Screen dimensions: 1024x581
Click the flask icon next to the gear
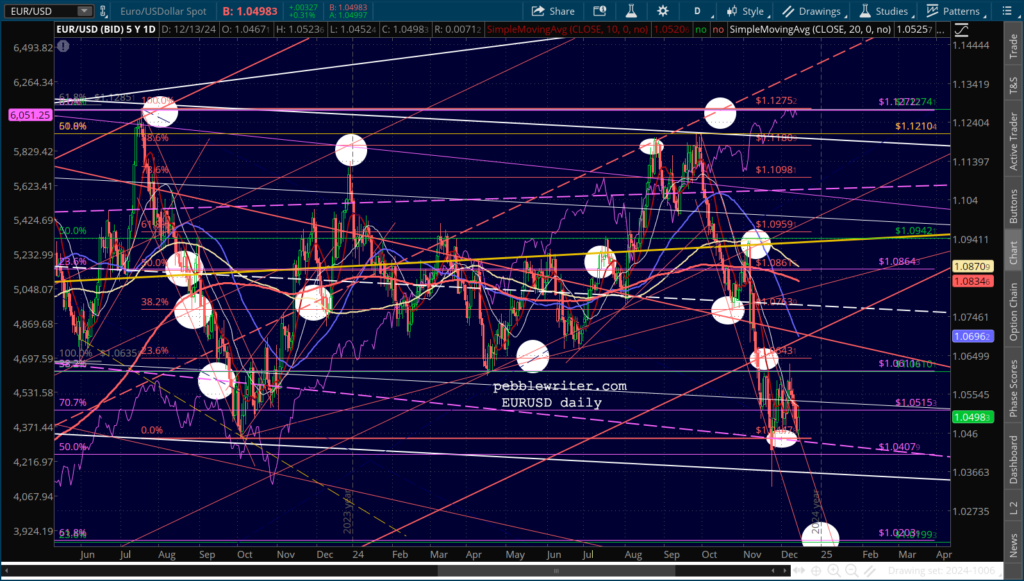tap(631, 11)
